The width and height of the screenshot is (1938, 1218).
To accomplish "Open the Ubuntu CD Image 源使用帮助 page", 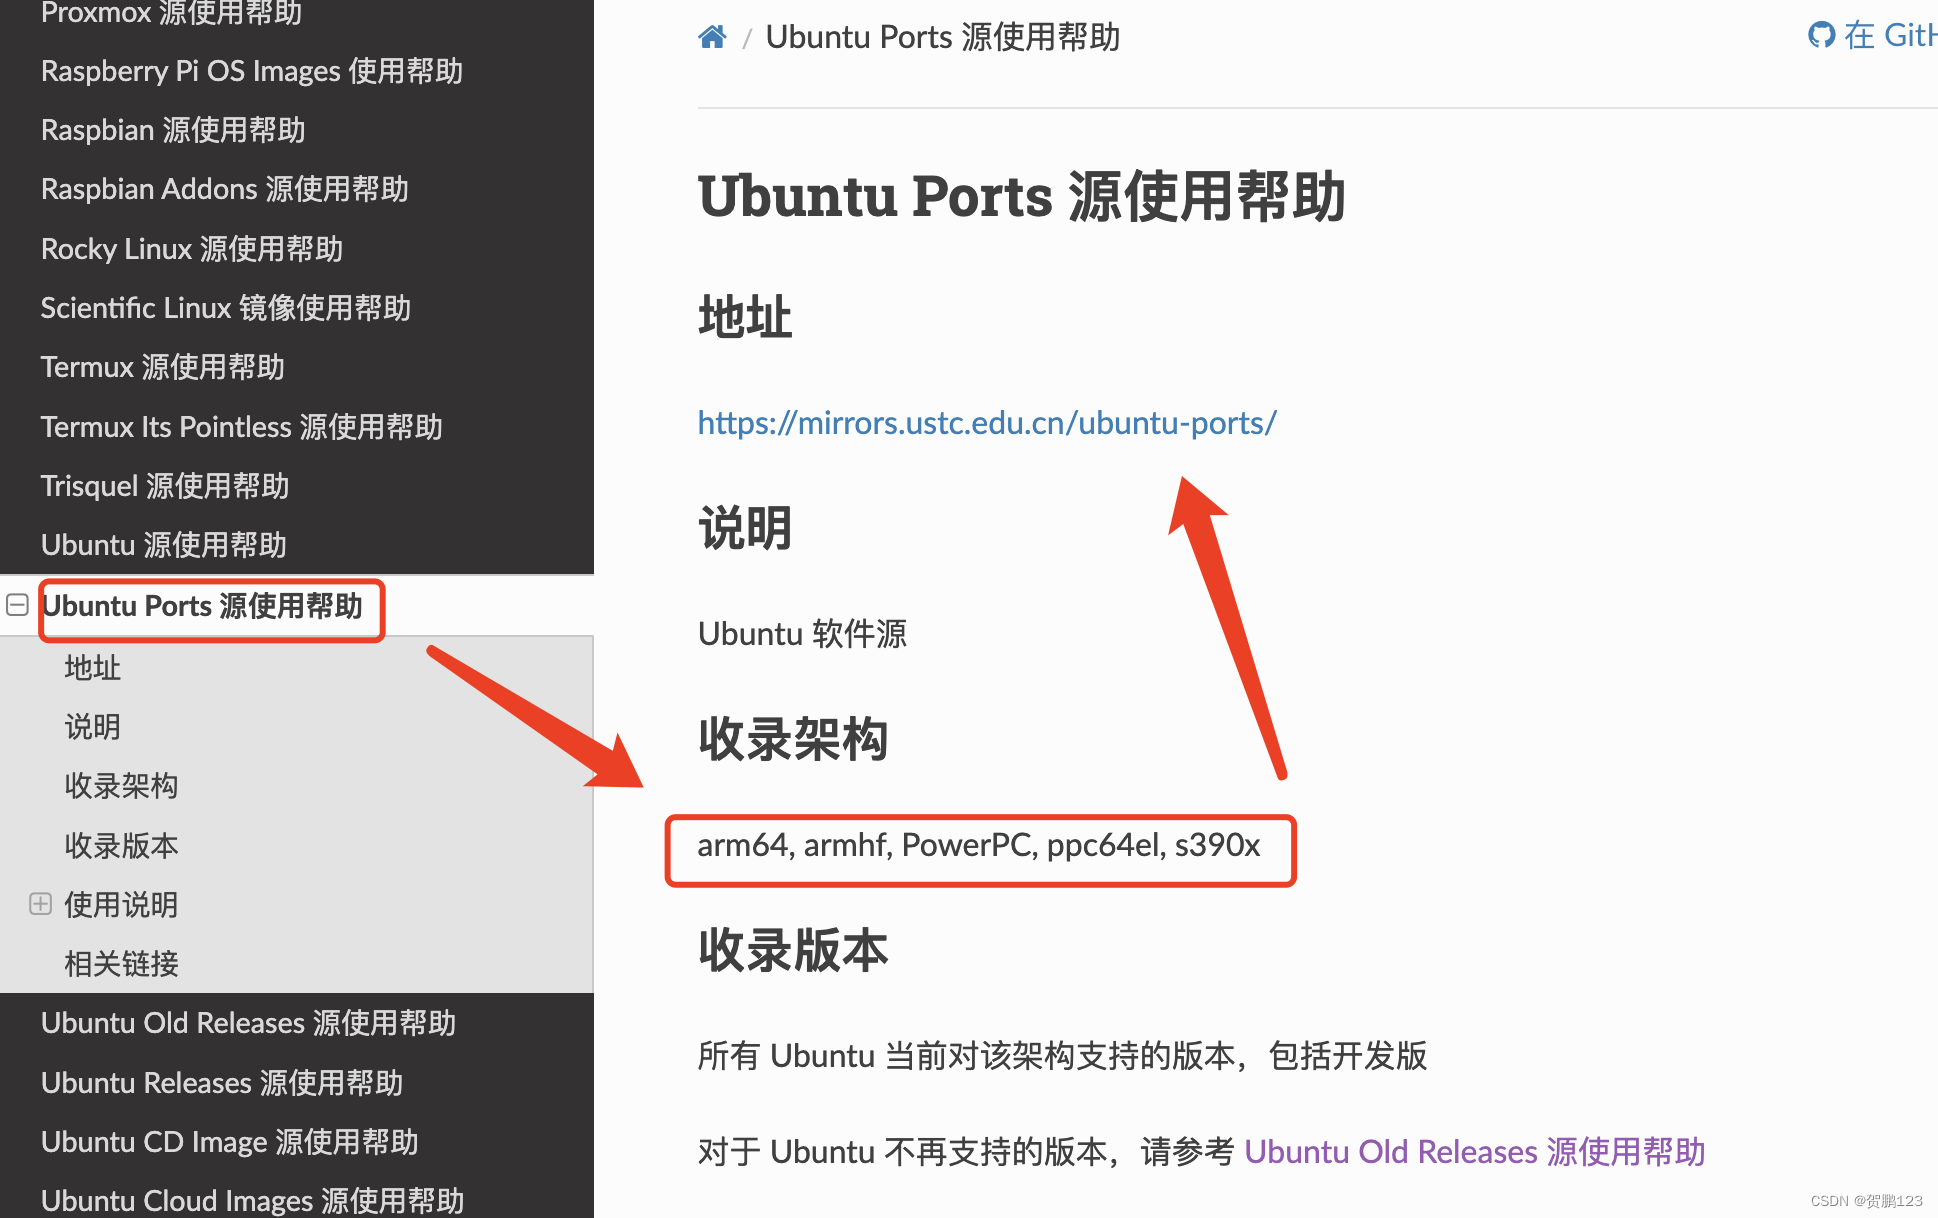I will coord(229,1141).
